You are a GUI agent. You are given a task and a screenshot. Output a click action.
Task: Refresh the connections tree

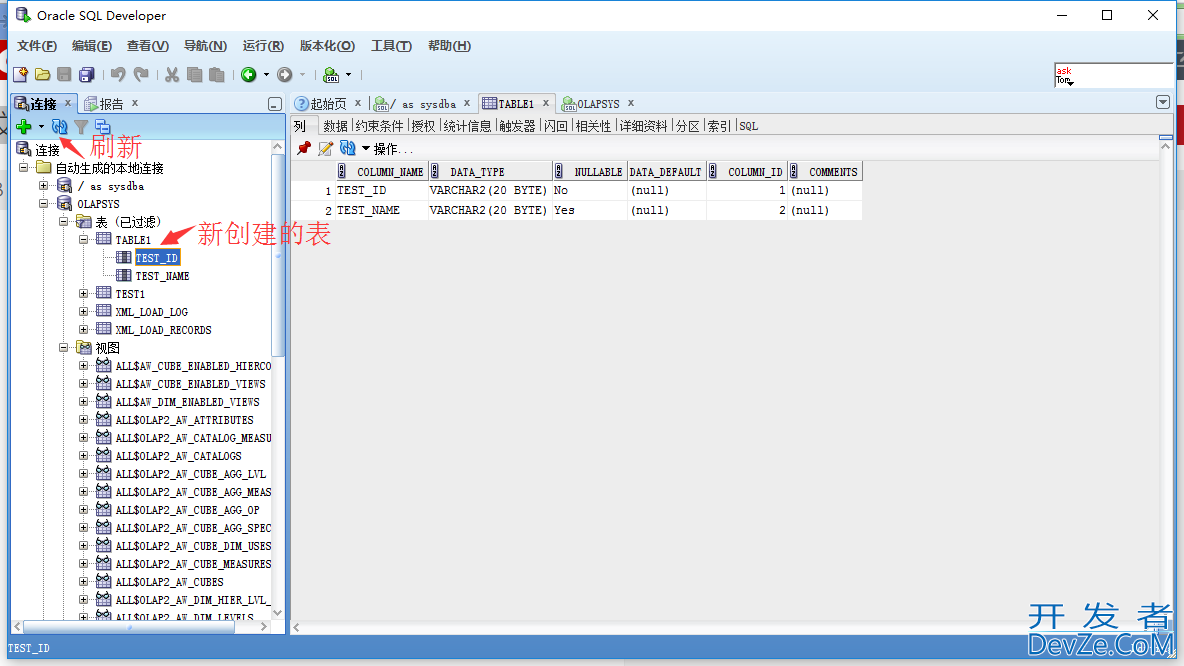(x=60, y=126)
